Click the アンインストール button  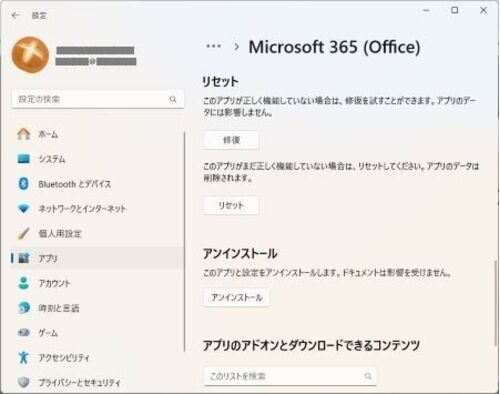(237, 297)
